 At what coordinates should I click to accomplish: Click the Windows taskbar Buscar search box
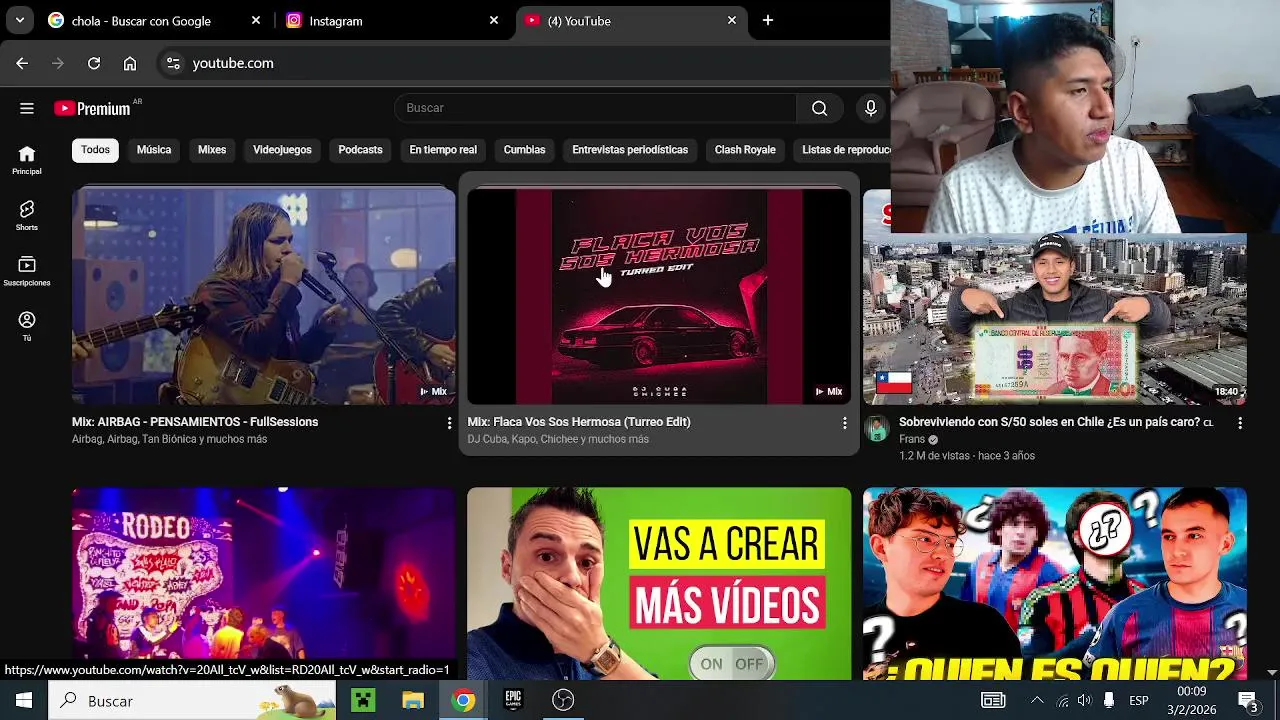(193, 700)
